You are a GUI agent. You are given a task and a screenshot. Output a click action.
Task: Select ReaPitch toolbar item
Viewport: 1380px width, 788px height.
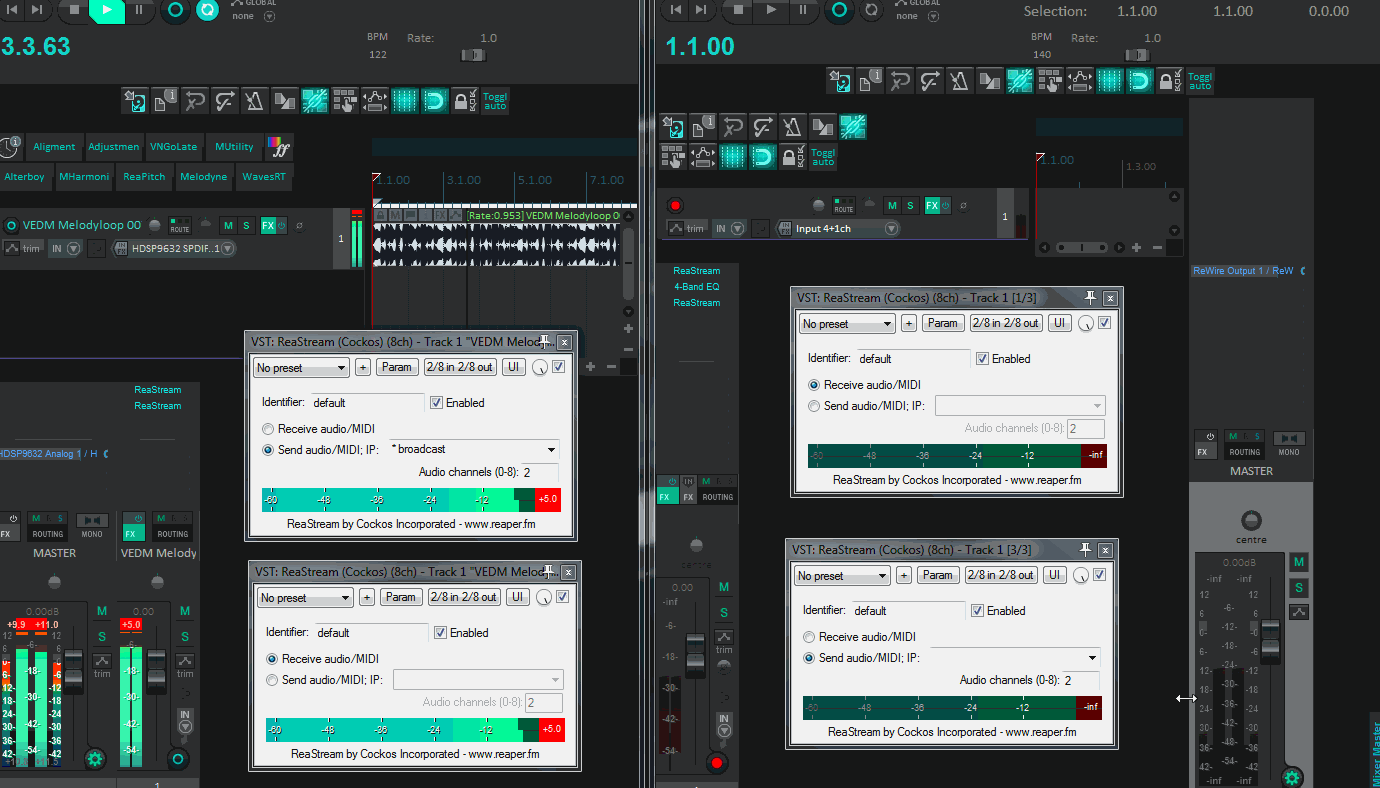click(145, 177)
